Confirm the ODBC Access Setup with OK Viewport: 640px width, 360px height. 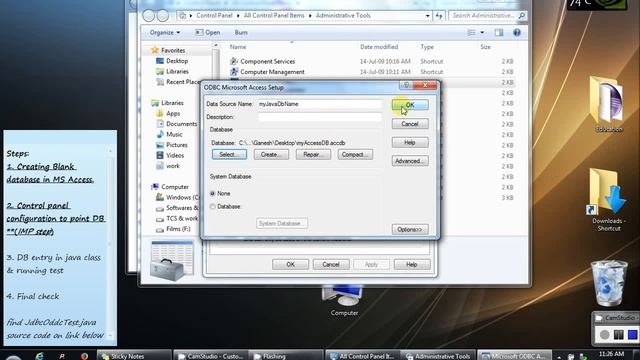click(410, 105)
